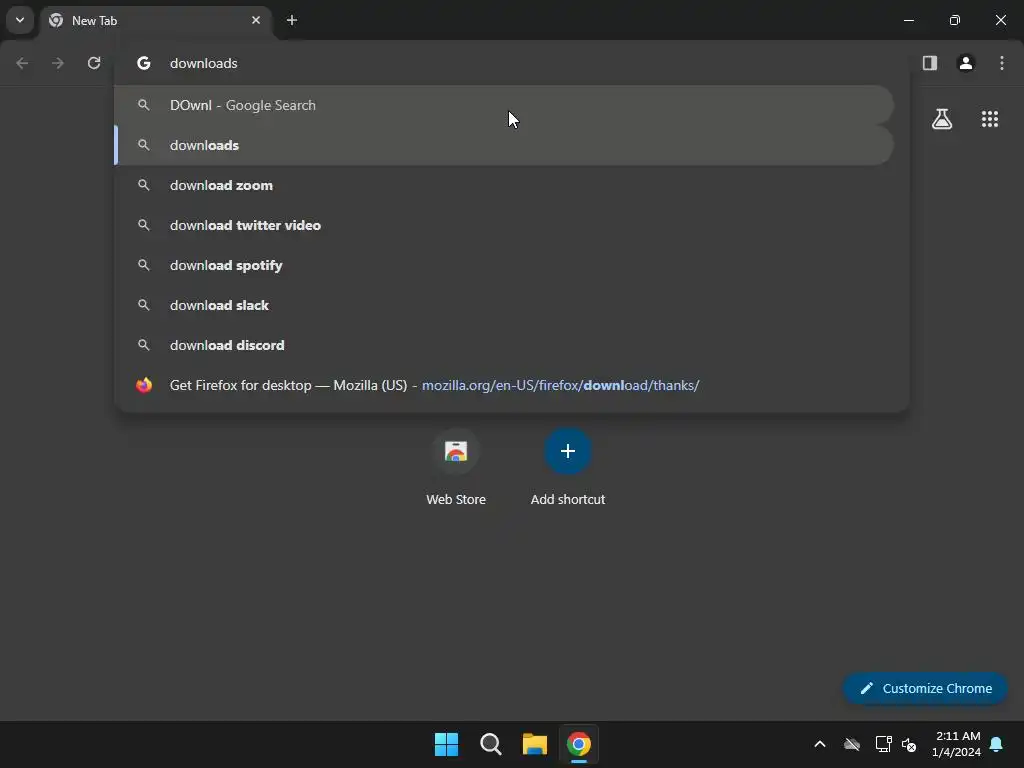Go forward with the forward arrow
This screenshot has width=1024, height=768.
58,63
